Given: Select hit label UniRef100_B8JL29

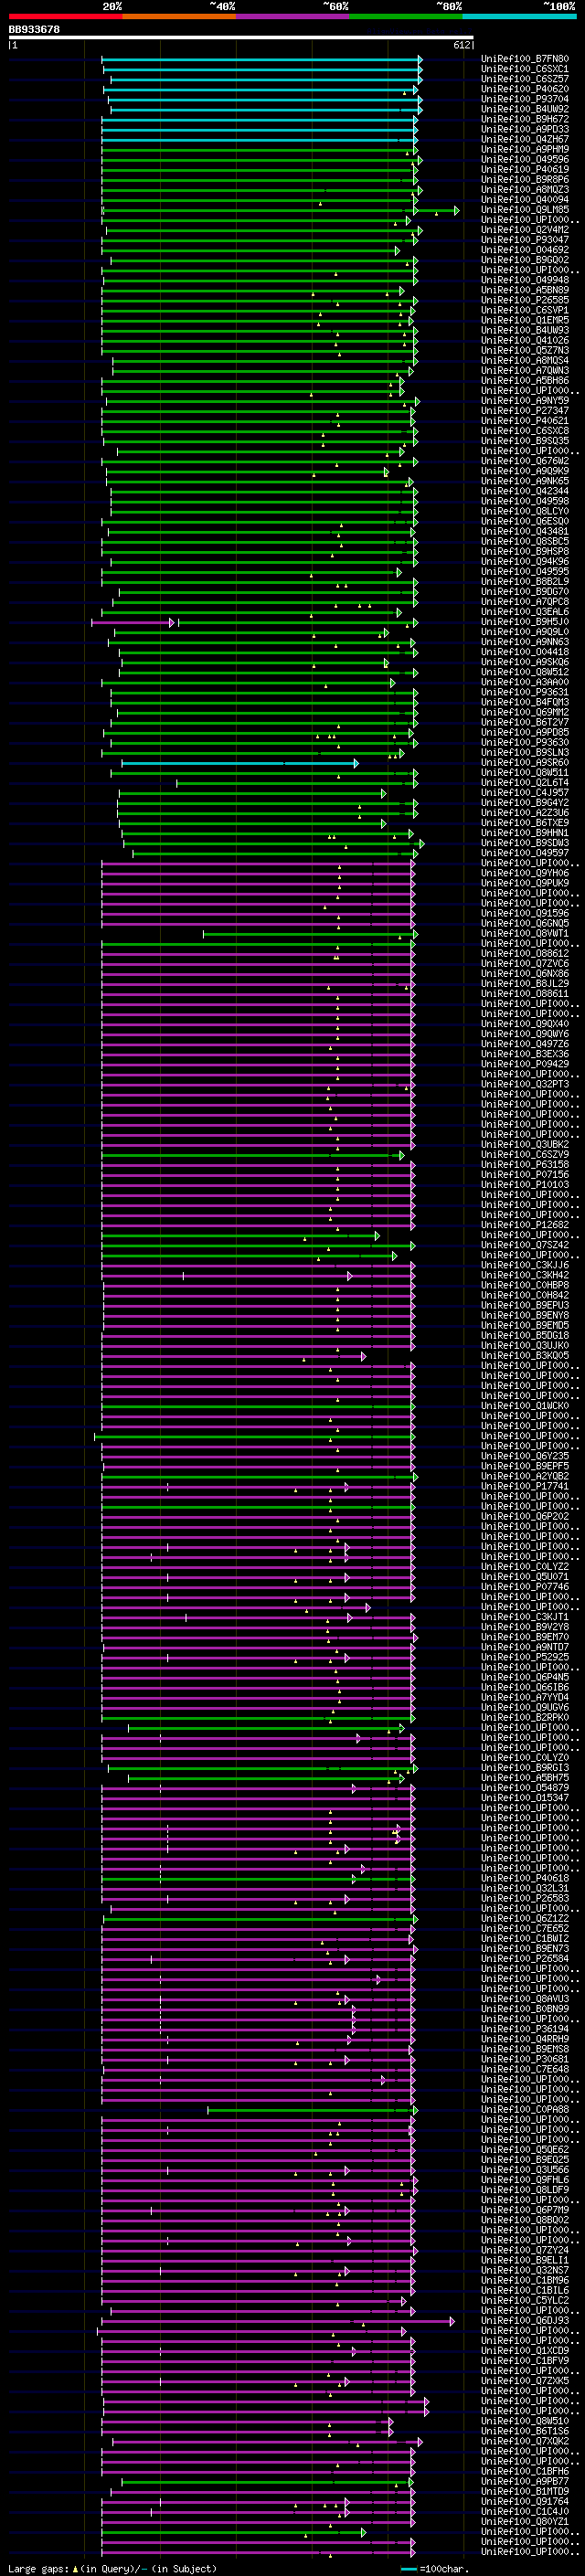Looking at the screenshot, I should click(525, 984).
